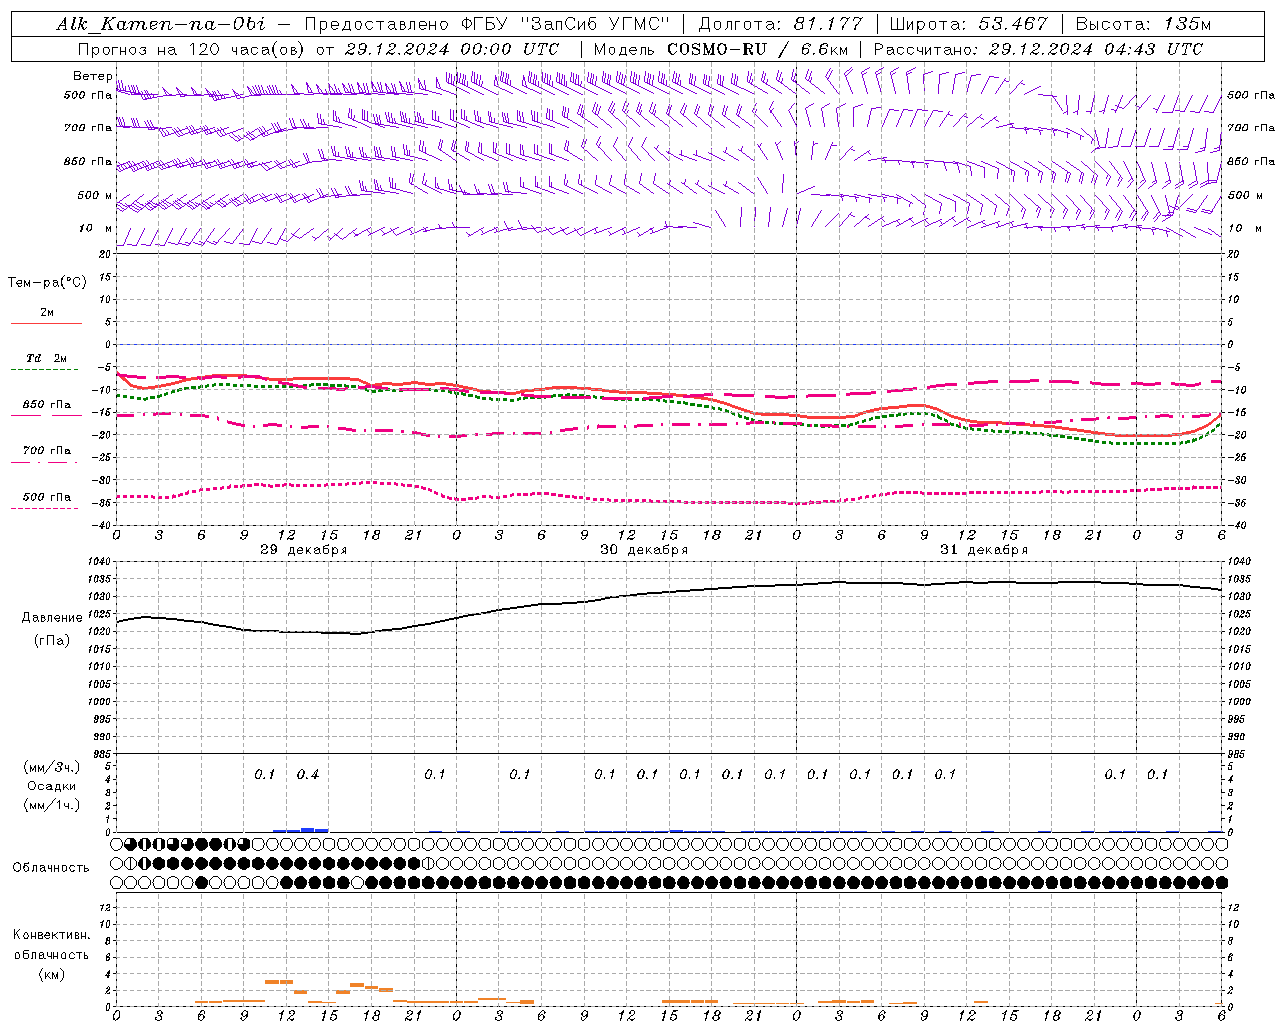Viewport: 1280px width, 1024px height.
Task: Click the Осадки precipitation label
Action: click(x=52, y=786)
